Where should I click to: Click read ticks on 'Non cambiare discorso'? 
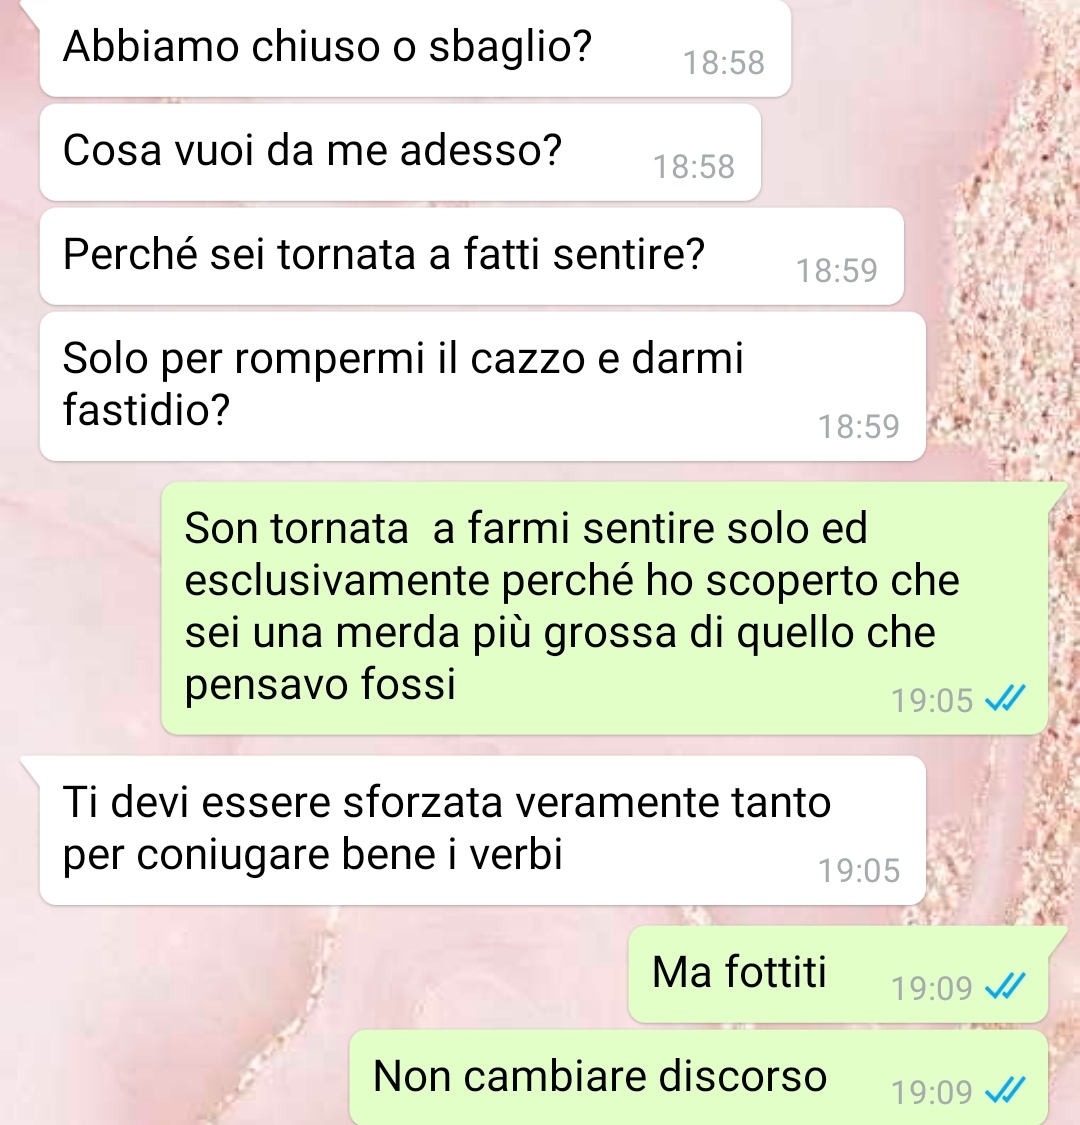(1005, 1091)
